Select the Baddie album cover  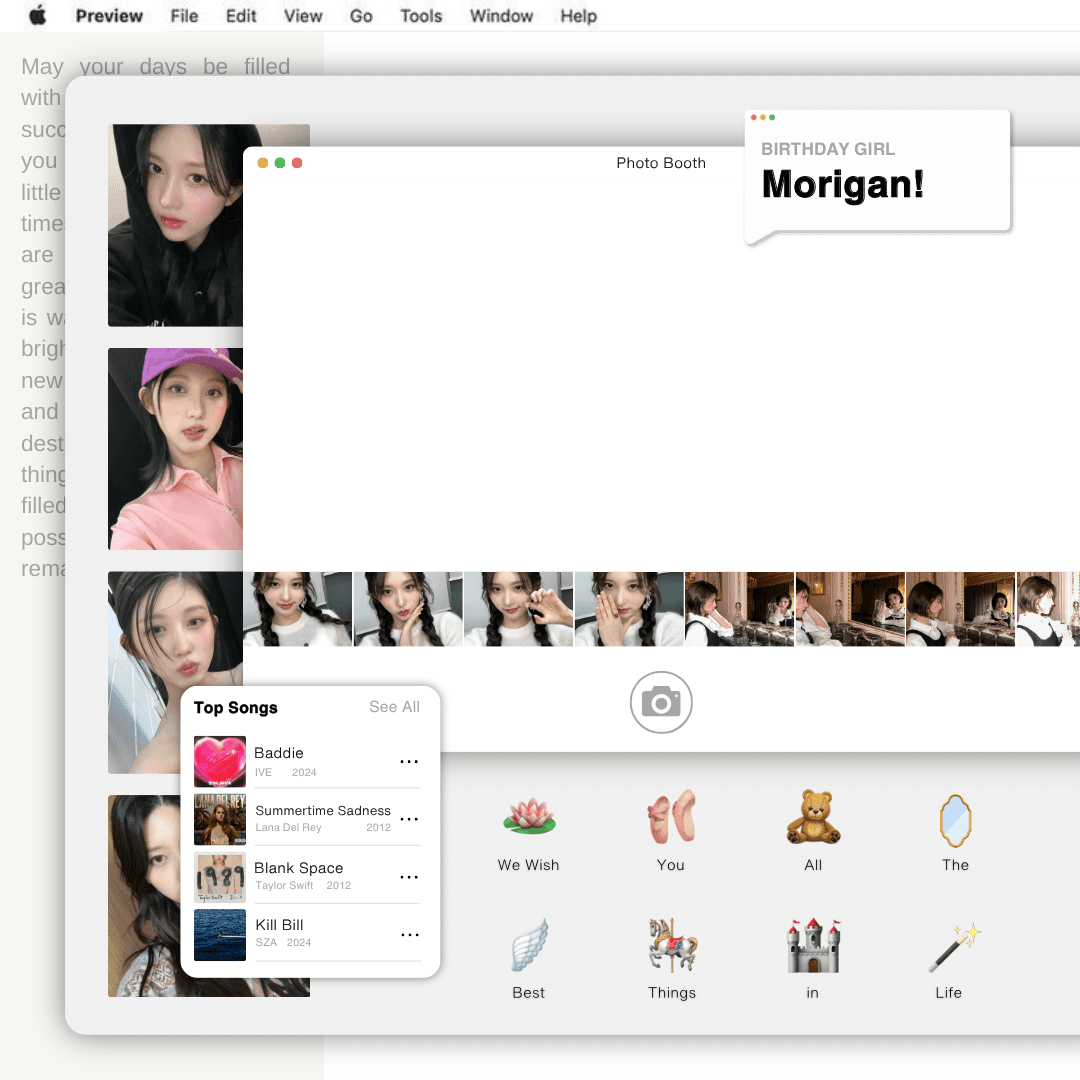[x=220, y=761]
